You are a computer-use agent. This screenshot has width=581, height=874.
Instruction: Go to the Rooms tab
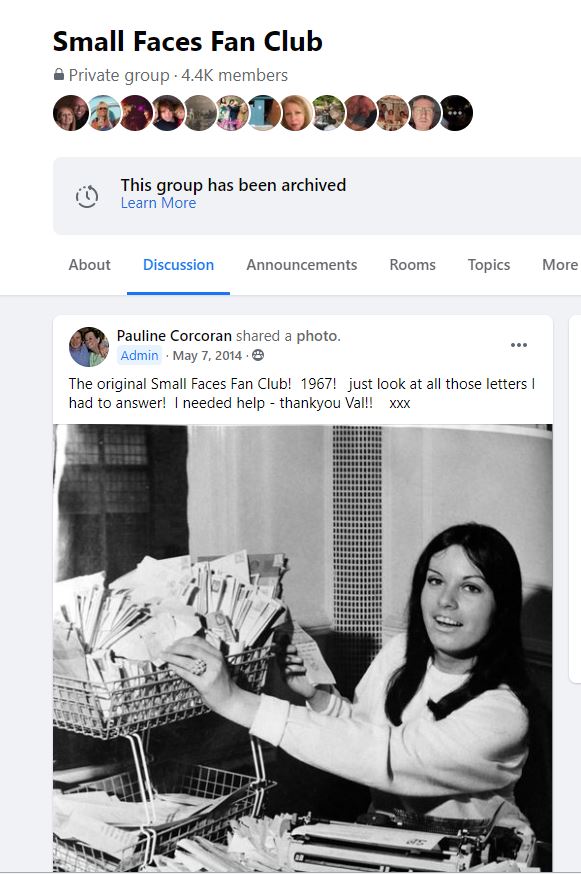click(x=413, y=265)
